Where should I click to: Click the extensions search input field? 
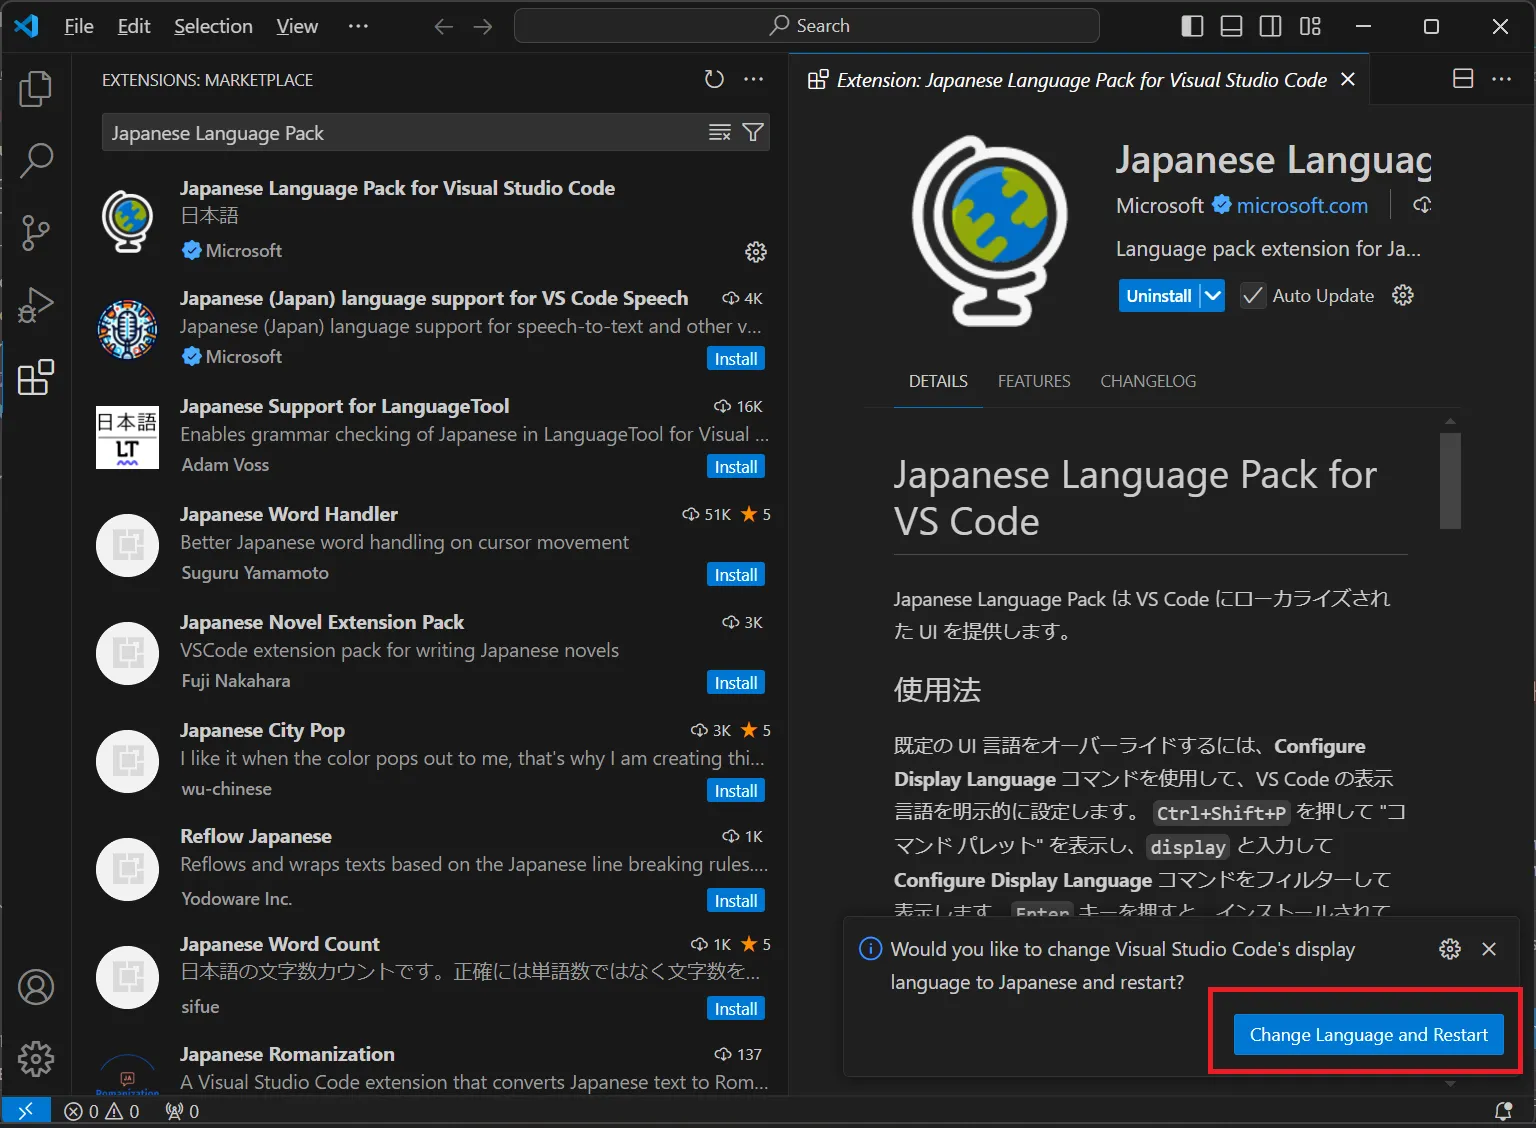point(405,133)
